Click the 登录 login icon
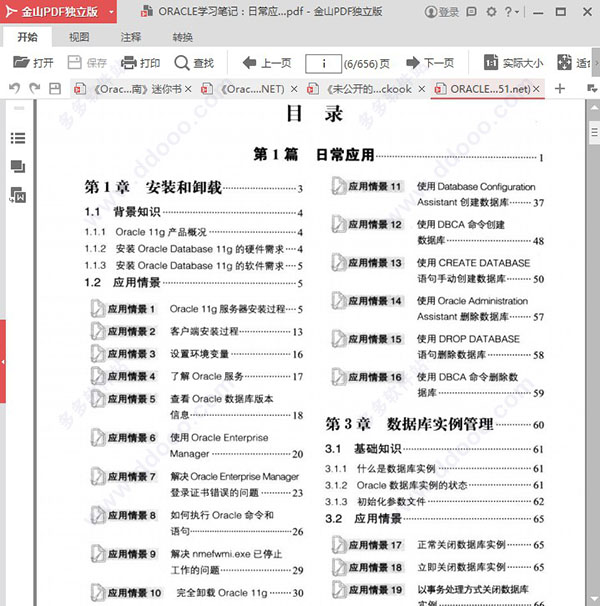This screenshot has height=606, width=600. tap(431, 12)
